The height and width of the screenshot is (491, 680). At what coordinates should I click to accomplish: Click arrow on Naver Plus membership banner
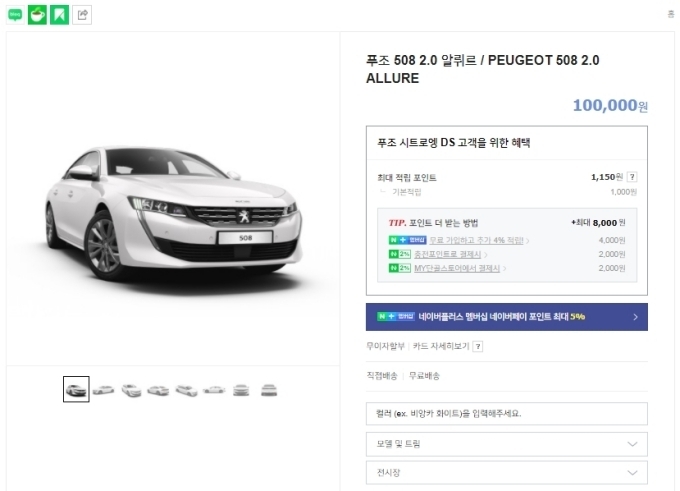pos(635,317)
